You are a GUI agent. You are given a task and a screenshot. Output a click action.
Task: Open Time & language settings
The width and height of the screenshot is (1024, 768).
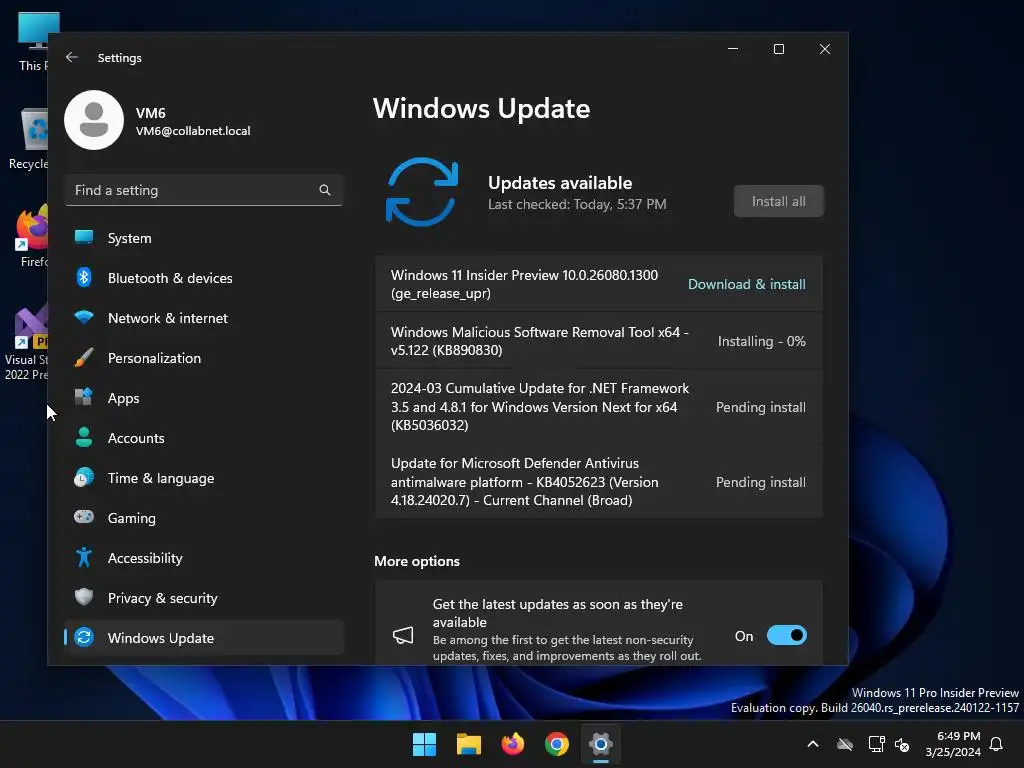click(204, 477)
